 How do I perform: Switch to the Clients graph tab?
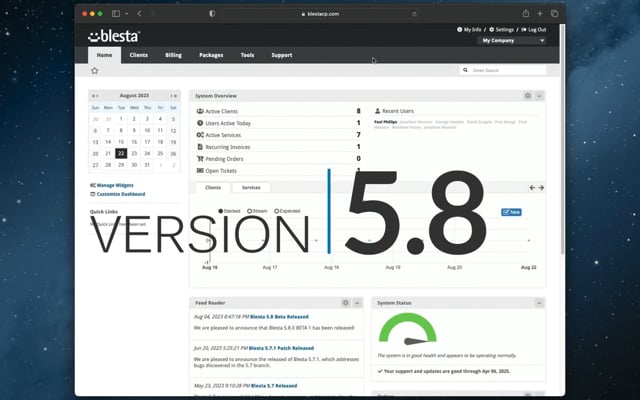pyautogui.click(x=213, y=187)
